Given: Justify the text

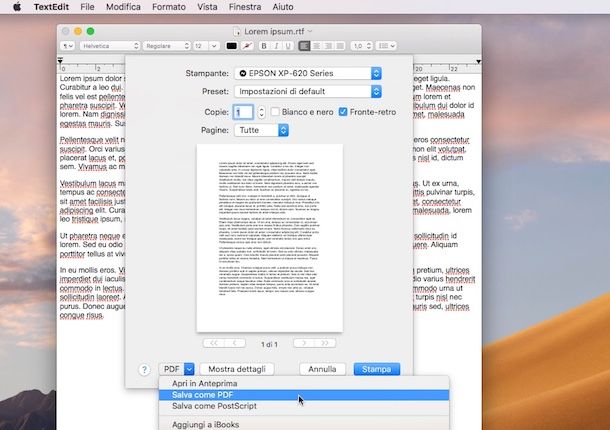Looking at the screenshot, I should [x=340, y=46].
